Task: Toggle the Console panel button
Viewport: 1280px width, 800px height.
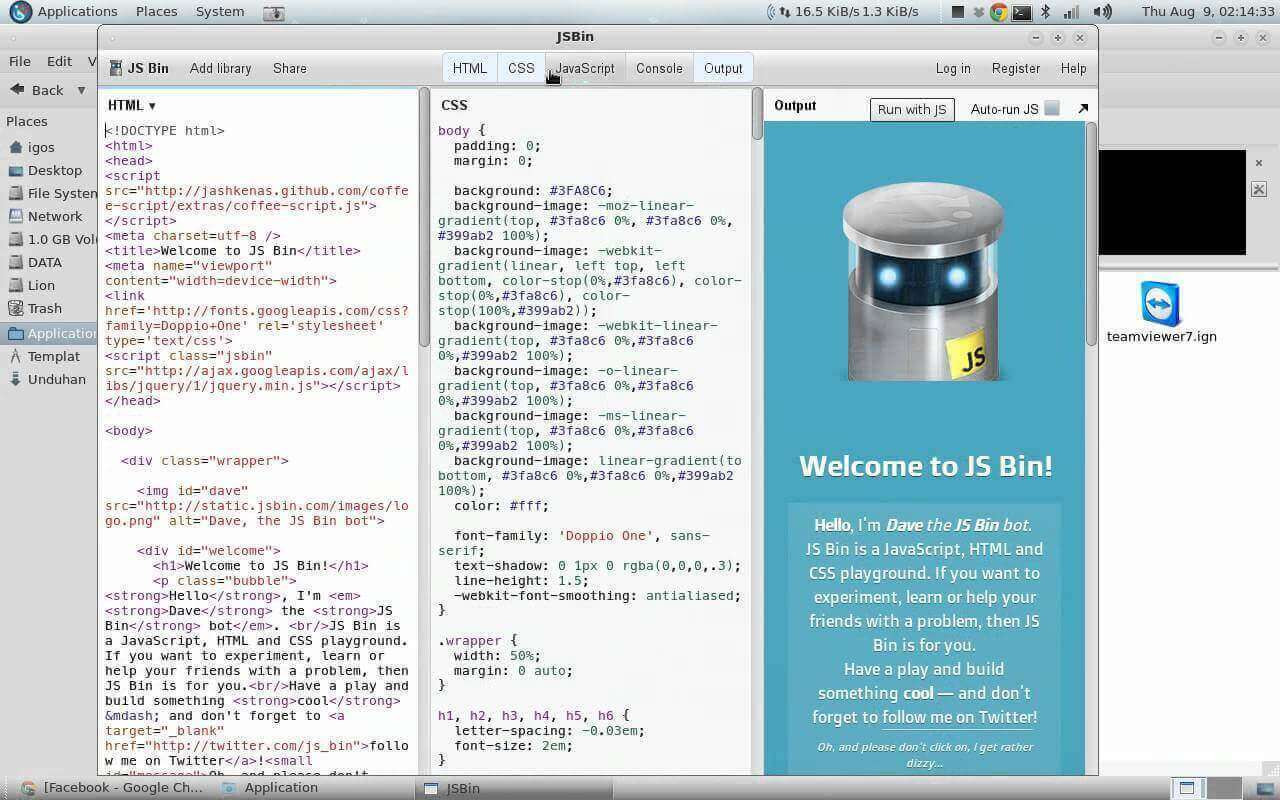Action: pyautogui.click(x=659, y=68)
